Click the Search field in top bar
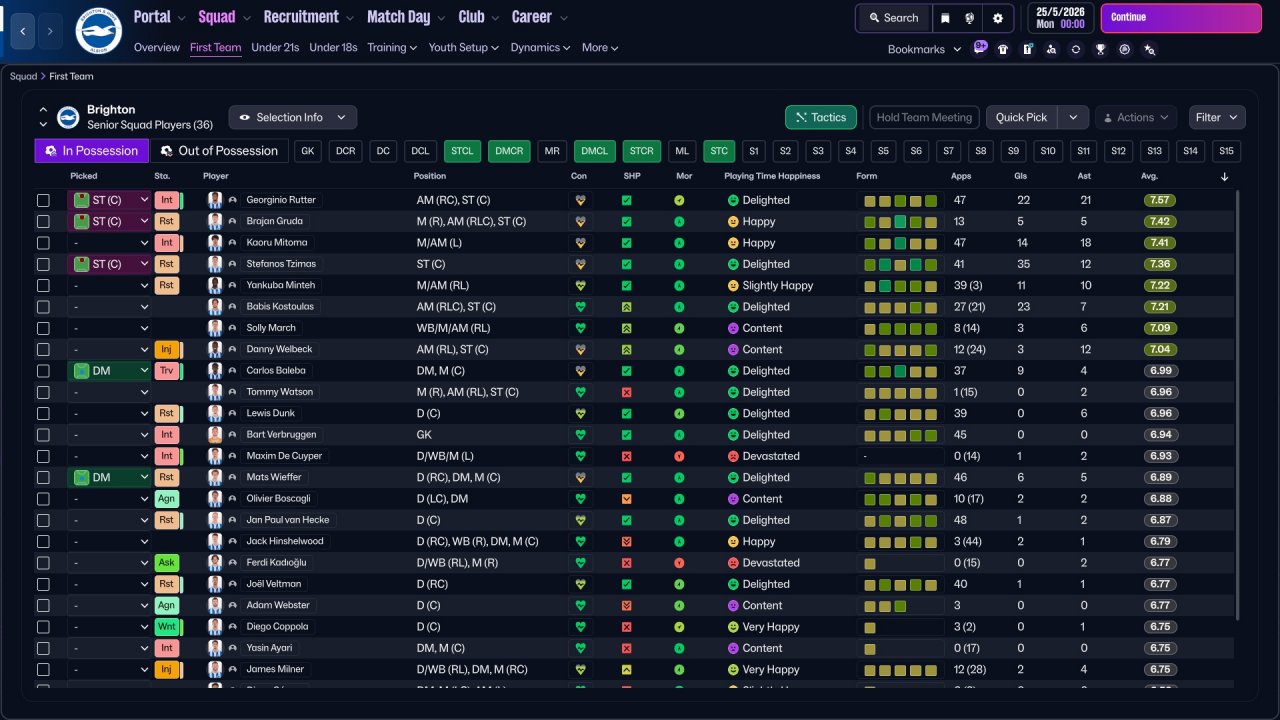Screen dimensions: 1280x720 click(x=893, y=18)
